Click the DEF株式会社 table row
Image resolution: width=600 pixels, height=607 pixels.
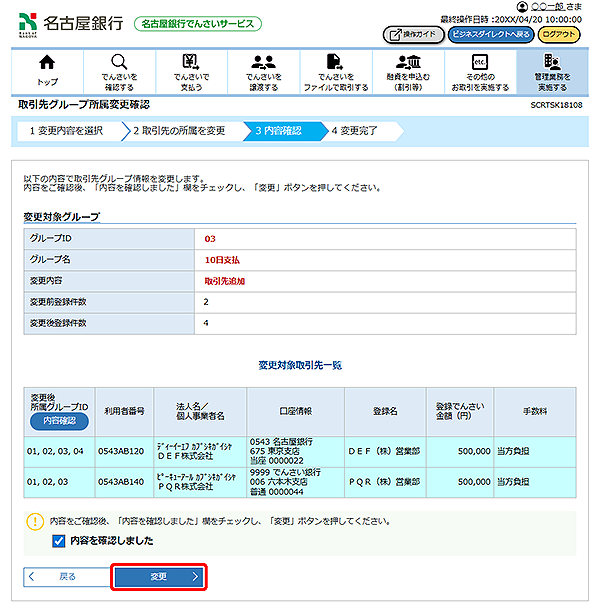(x=300, y=452)
